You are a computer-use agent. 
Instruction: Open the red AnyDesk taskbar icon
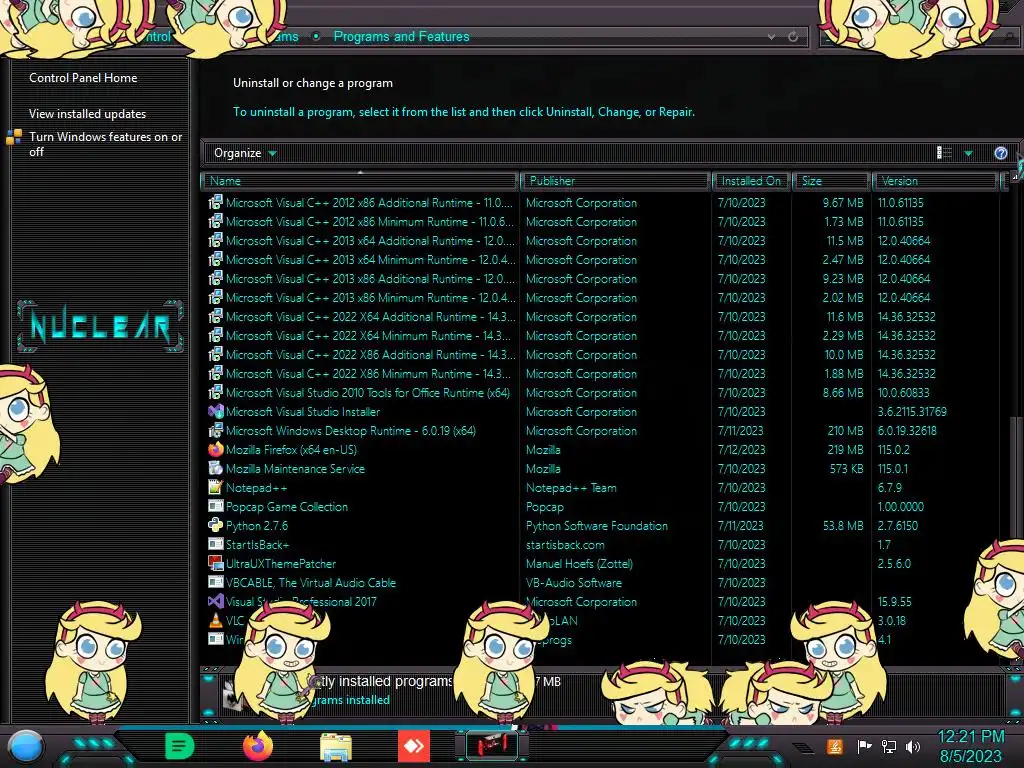tap(414, 746)
